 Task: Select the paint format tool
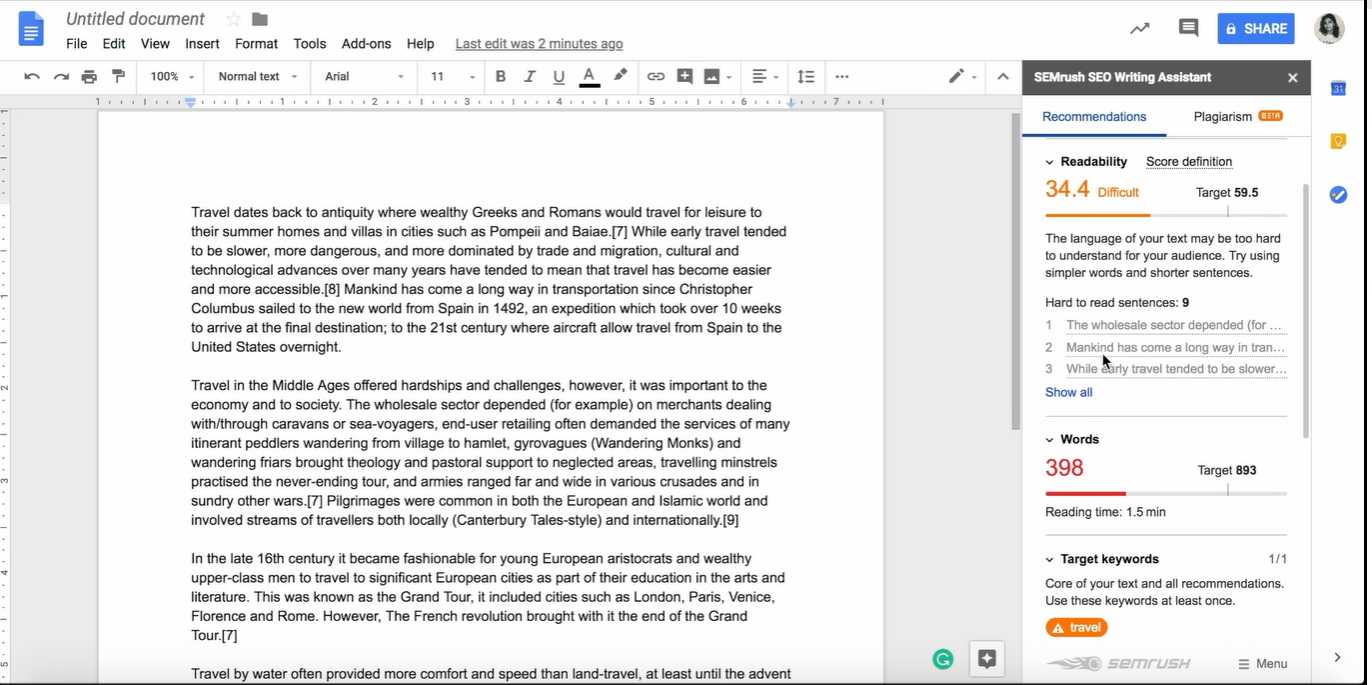[x=118, y=77]
